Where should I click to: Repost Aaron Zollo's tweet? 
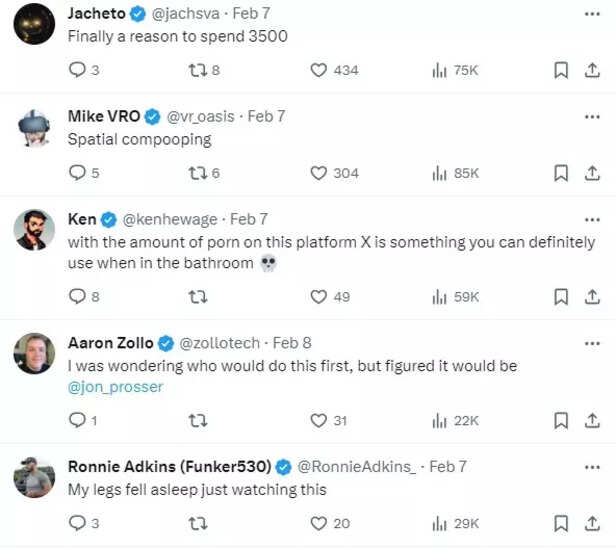[x=197, y=420]
